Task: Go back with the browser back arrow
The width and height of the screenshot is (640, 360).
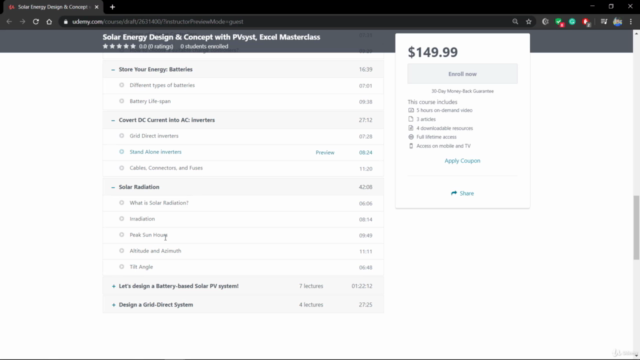Action: pos(9,22)
